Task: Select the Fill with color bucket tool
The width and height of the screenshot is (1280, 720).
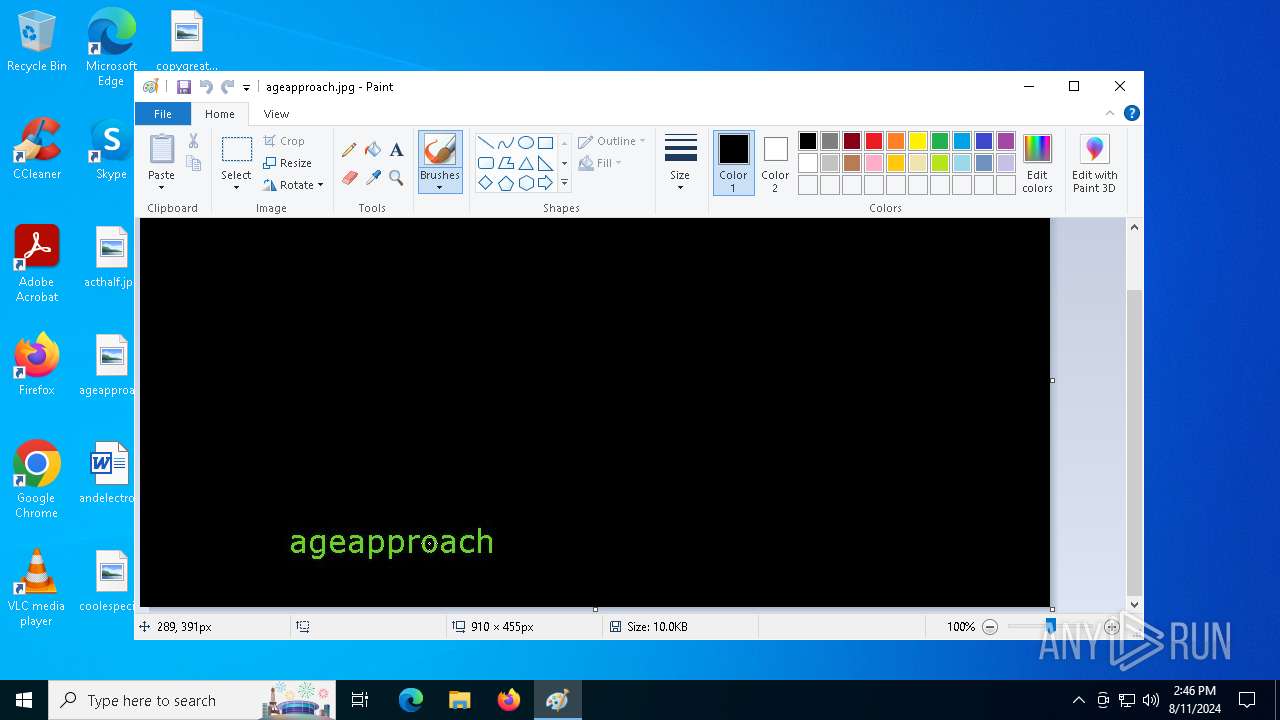Action: click(x=373, y=150)
